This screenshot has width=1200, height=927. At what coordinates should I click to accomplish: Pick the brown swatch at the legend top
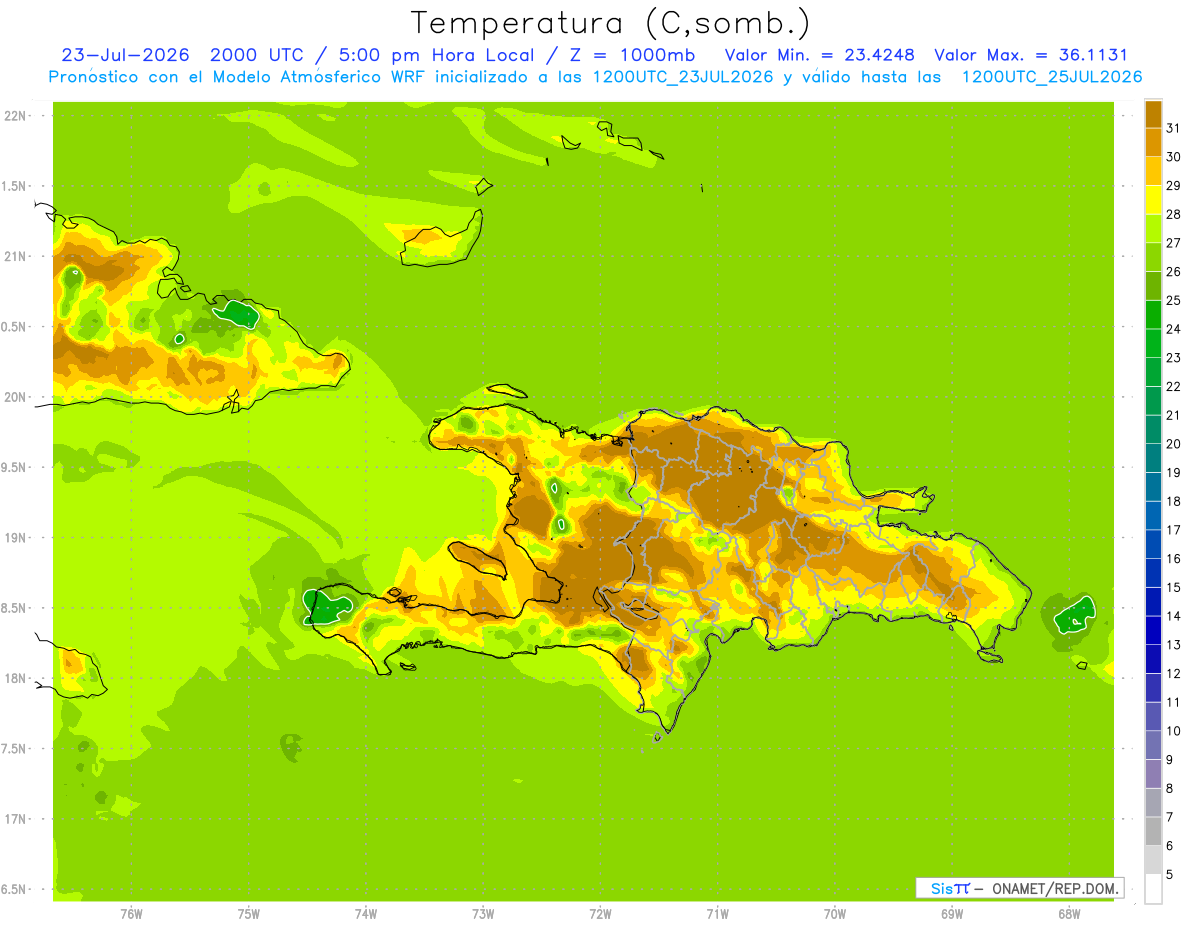1153,114
